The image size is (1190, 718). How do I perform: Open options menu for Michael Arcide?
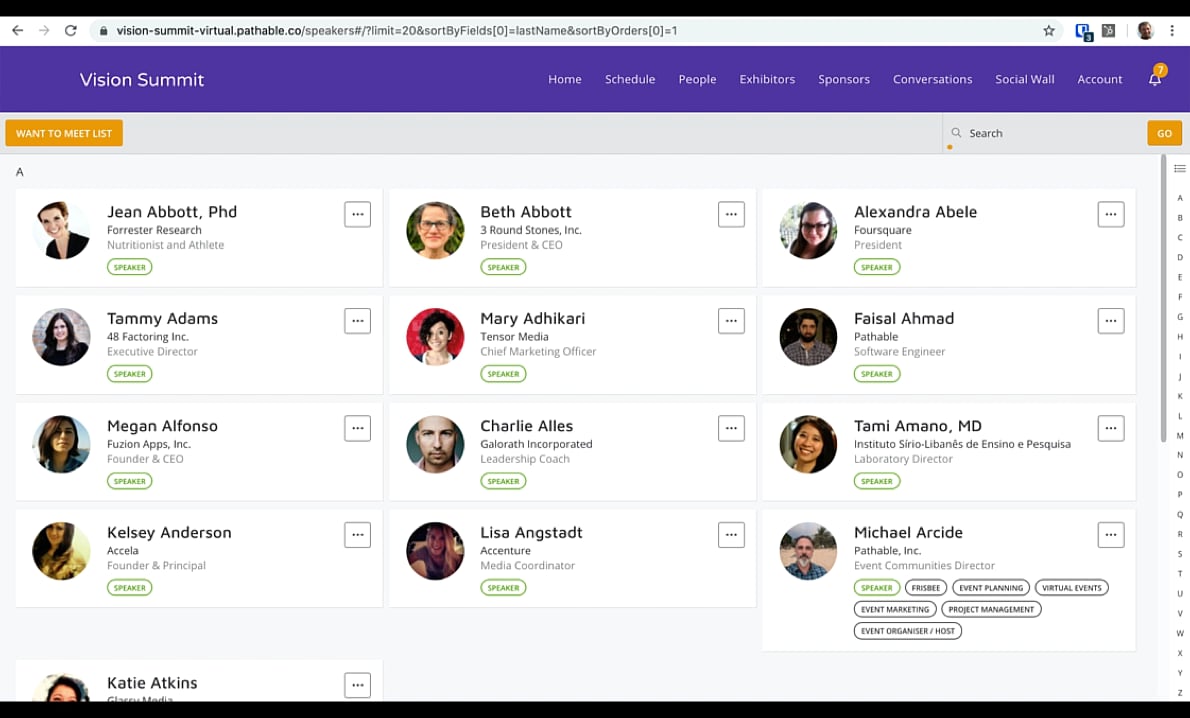coord(1110,534)
